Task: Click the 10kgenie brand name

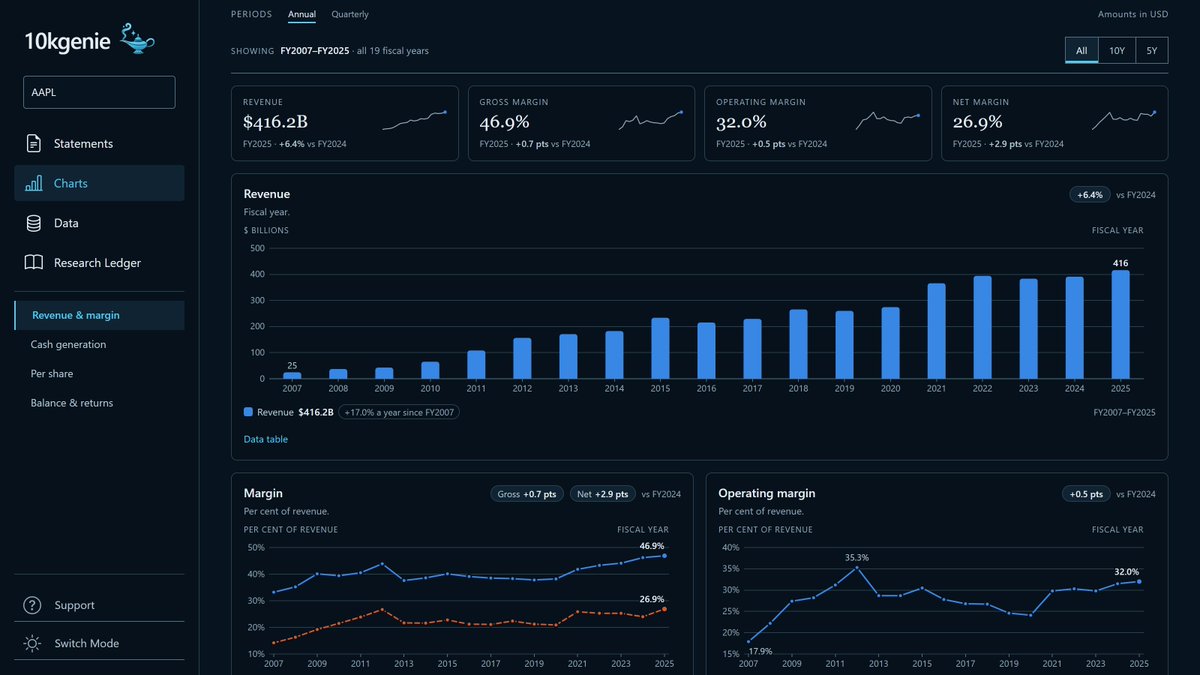Action: coord(68,41)
